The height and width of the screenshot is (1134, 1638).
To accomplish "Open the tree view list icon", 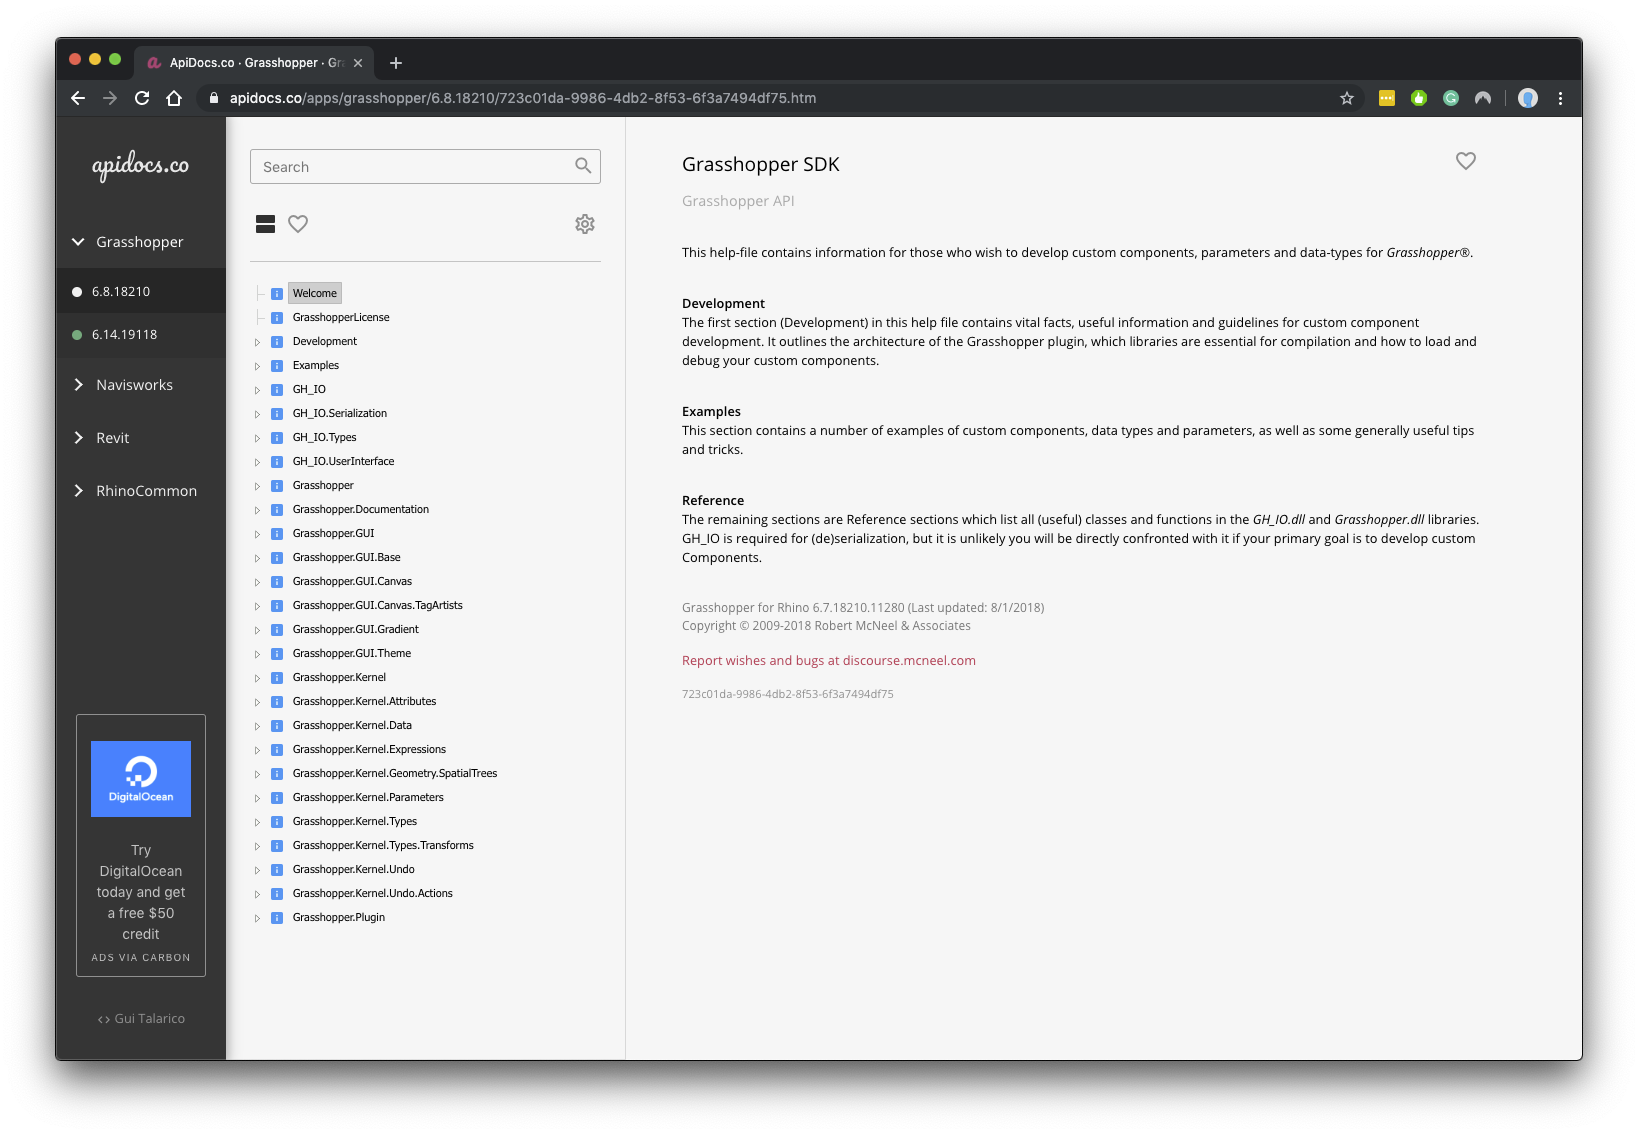I will pyautogui.click(x=265, y=224).
